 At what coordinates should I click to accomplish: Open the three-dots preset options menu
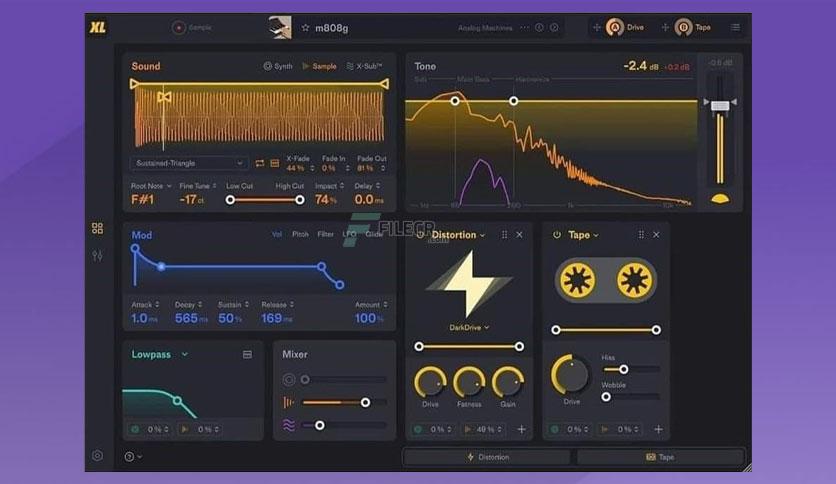pyautogui.click(x=525, y=27)
